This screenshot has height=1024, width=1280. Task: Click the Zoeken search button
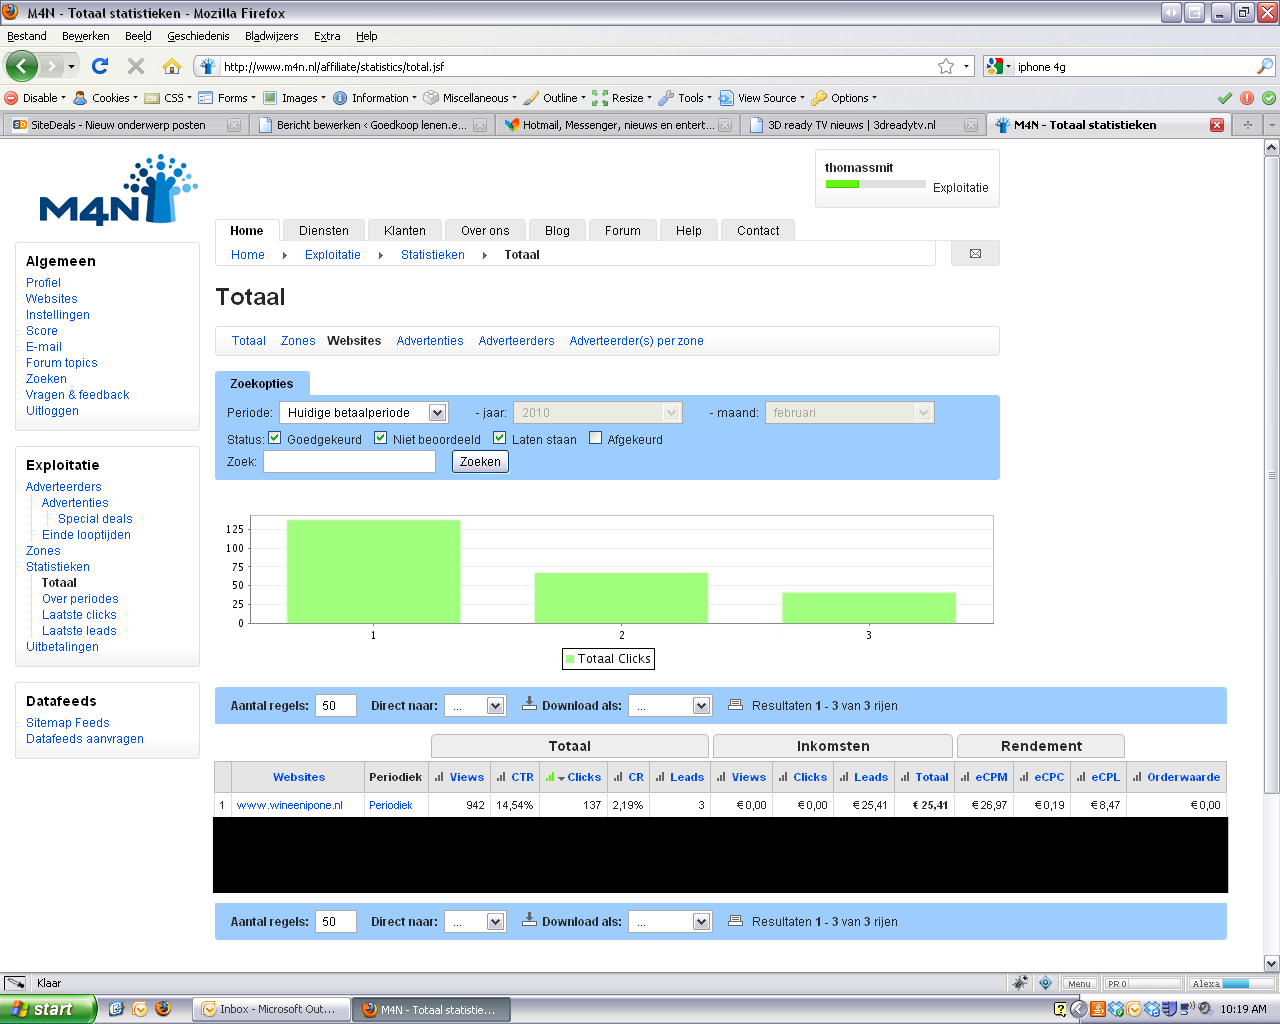480,461
